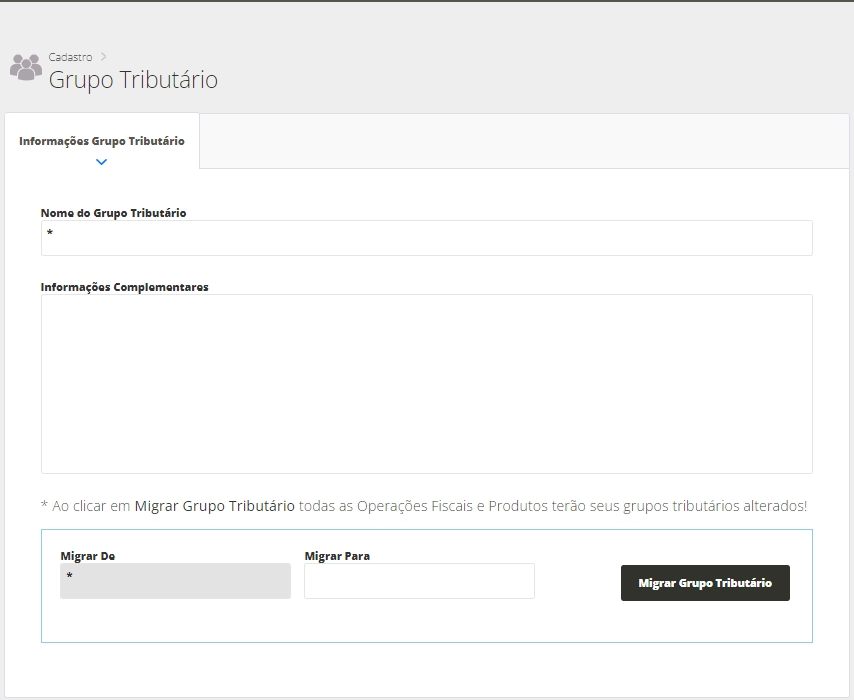Image resolution: width=854 pixels, height=700 pixels.
Task: Focus the Nome do Grupo Tributário field
Action: click(426, 238)
